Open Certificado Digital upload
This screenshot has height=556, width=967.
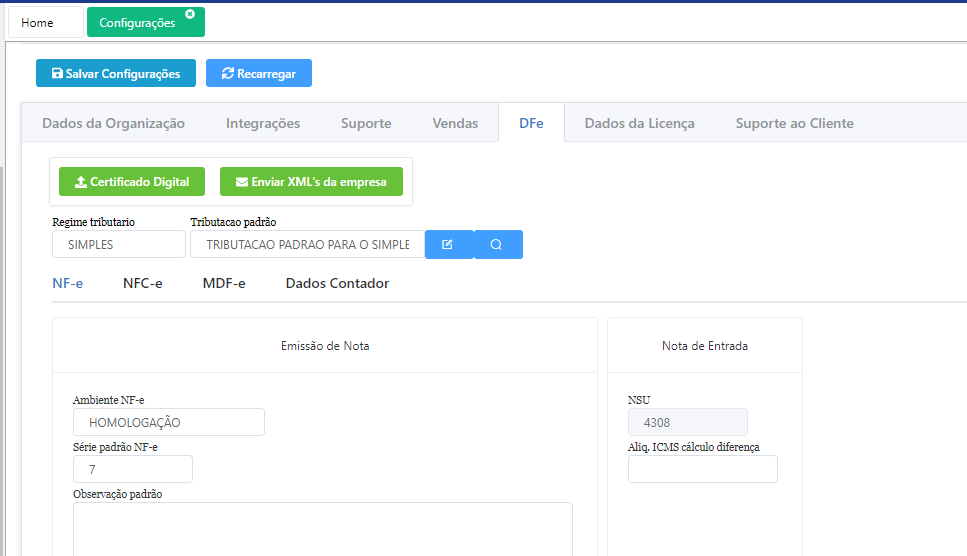[132, 182]
